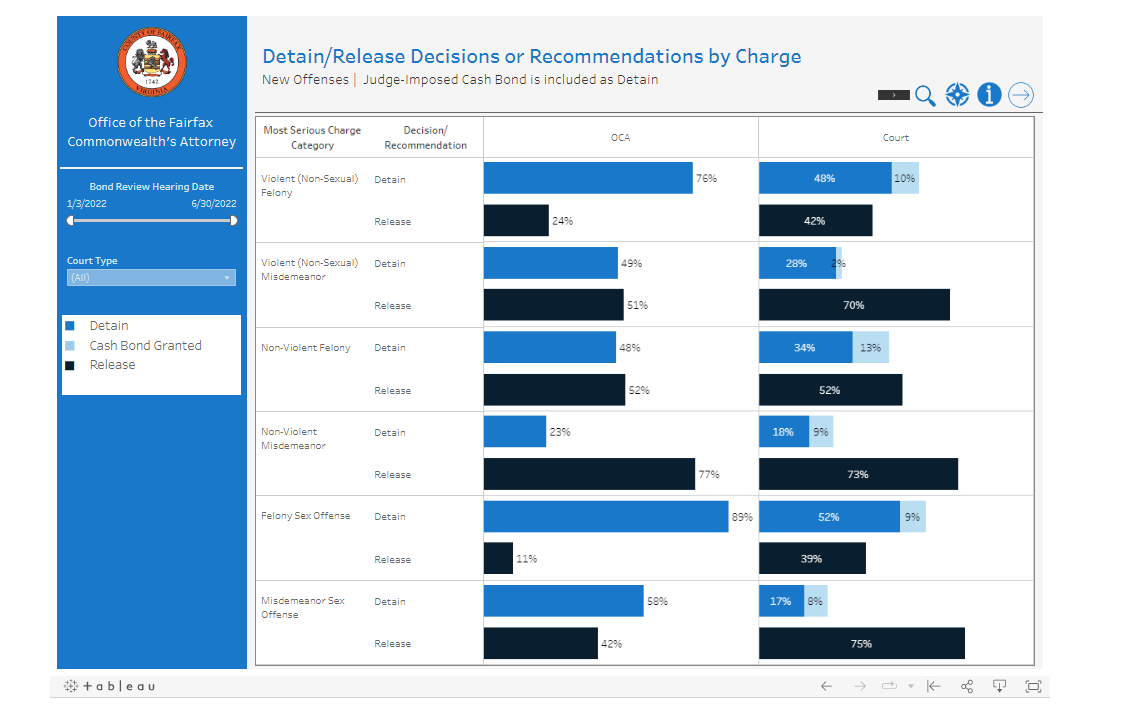Click the revert-to-start toolbar icon
The width and height of the screenshot is (1143, 726).
coord(934,686)
